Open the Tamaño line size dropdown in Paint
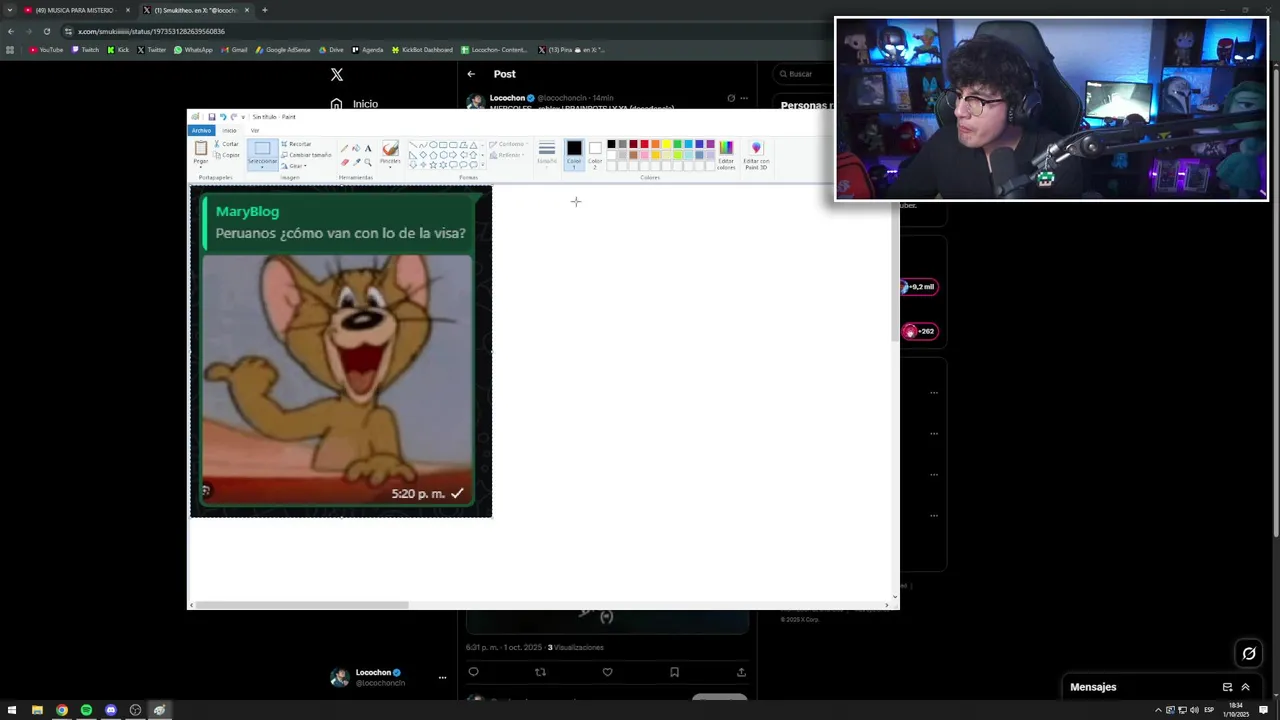This screenshot has width=1280, height=720. [x=547, y=153]
